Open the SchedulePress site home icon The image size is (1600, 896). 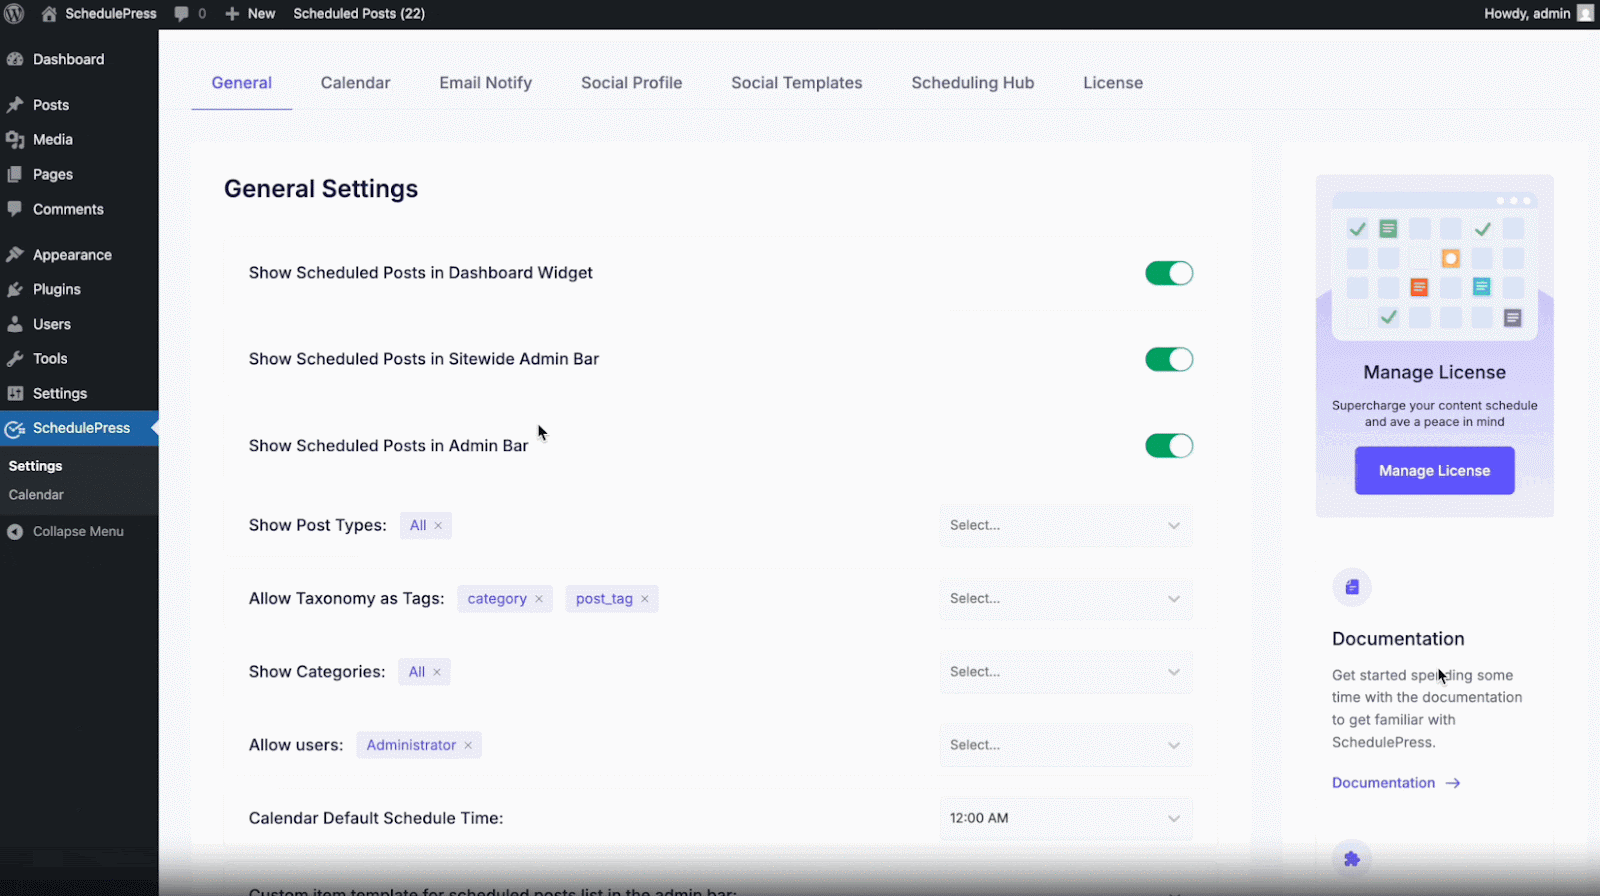49,14
